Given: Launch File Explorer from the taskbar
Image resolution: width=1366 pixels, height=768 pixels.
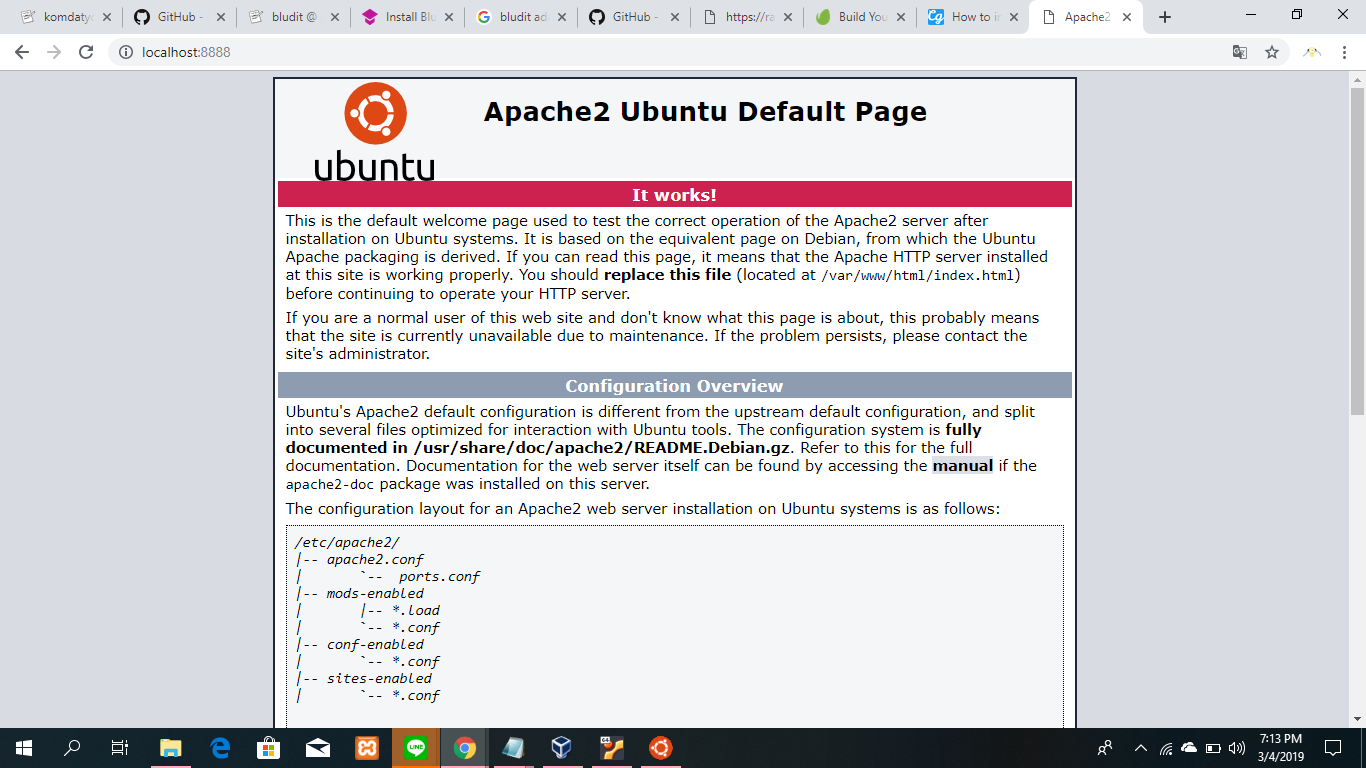Looking at the screenshot, I should tap(171, 748).
